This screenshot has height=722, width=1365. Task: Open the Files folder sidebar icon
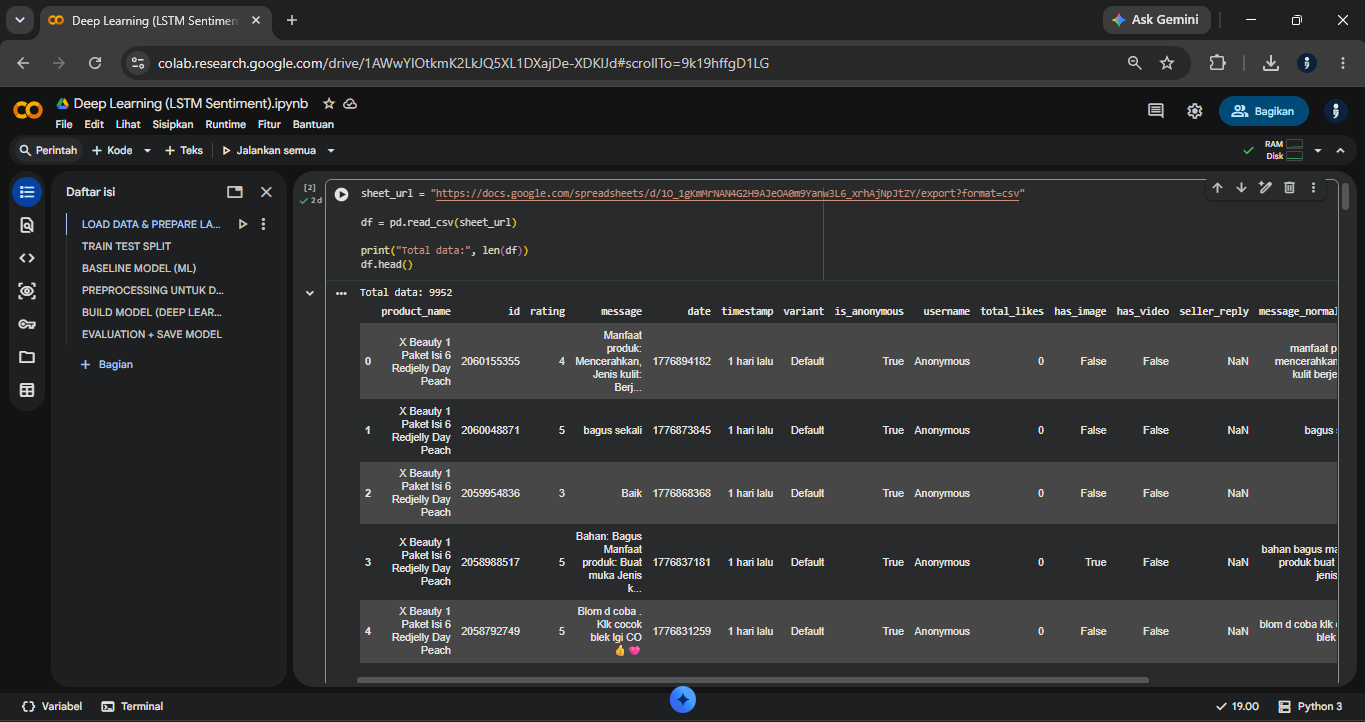pos(27,357)
